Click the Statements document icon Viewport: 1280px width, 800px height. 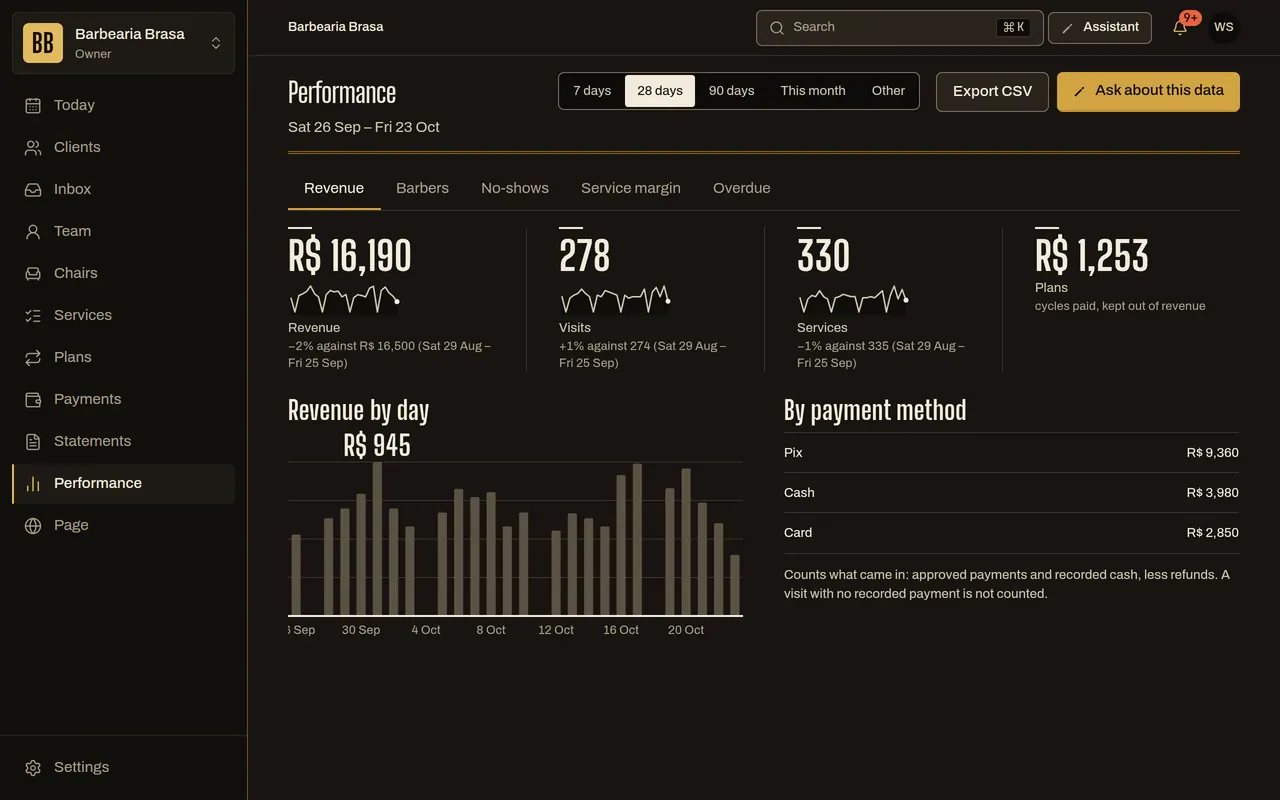33,441
